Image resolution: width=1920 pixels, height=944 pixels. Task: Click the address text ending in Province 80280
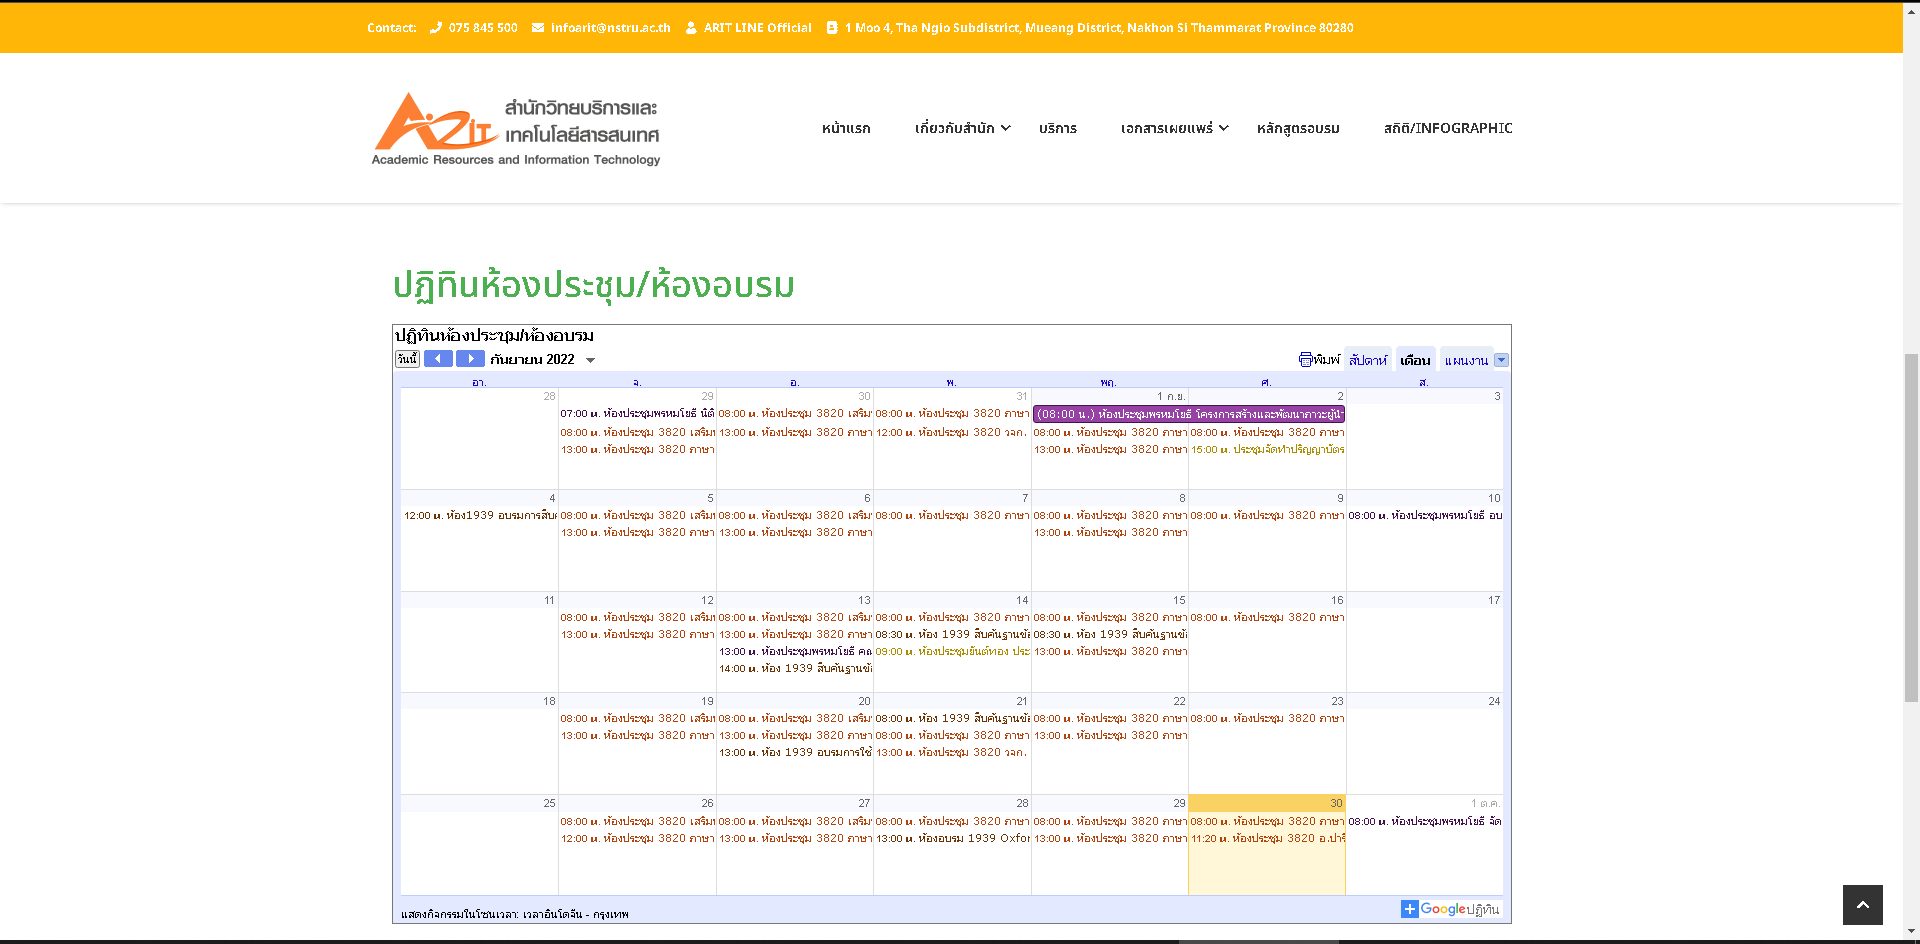click(x=1099, y=28)
